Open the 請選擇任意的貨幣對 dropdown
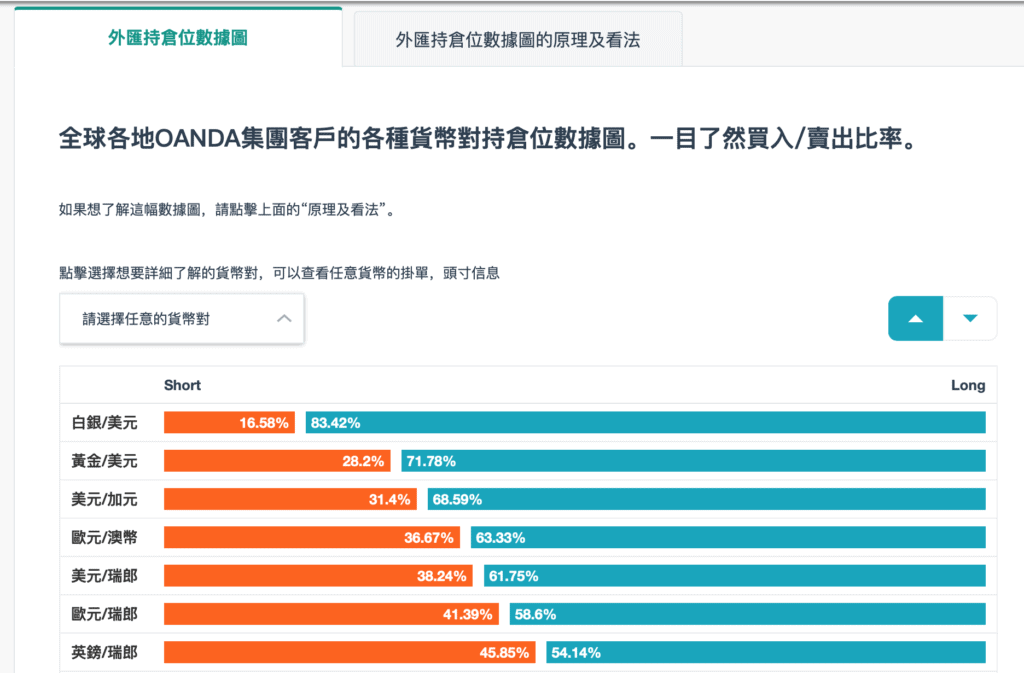This screenshot has height=673, width=1024. pyautogui.click(x=182, y=319)
